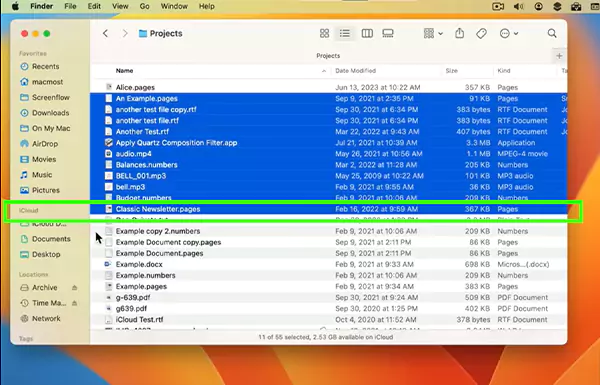Sort by the Name column header
This screenshot has width=600, height=385.
point(124,71)
